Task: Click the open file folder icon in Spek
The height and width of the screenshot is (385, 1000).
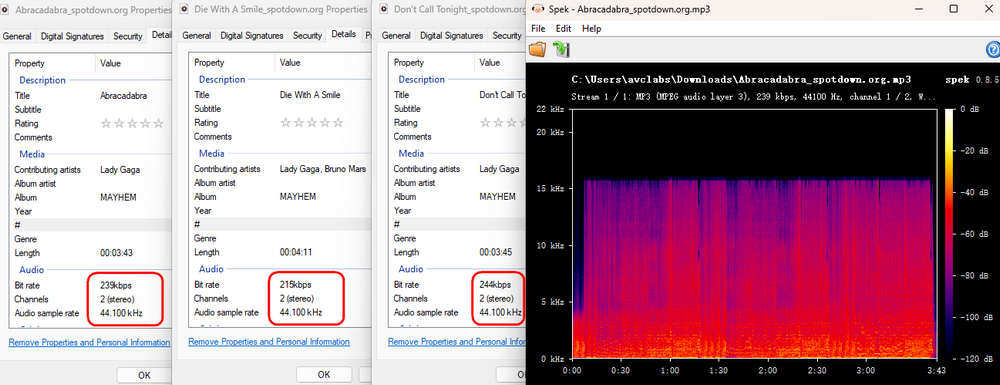Action: tap(538, 50)
